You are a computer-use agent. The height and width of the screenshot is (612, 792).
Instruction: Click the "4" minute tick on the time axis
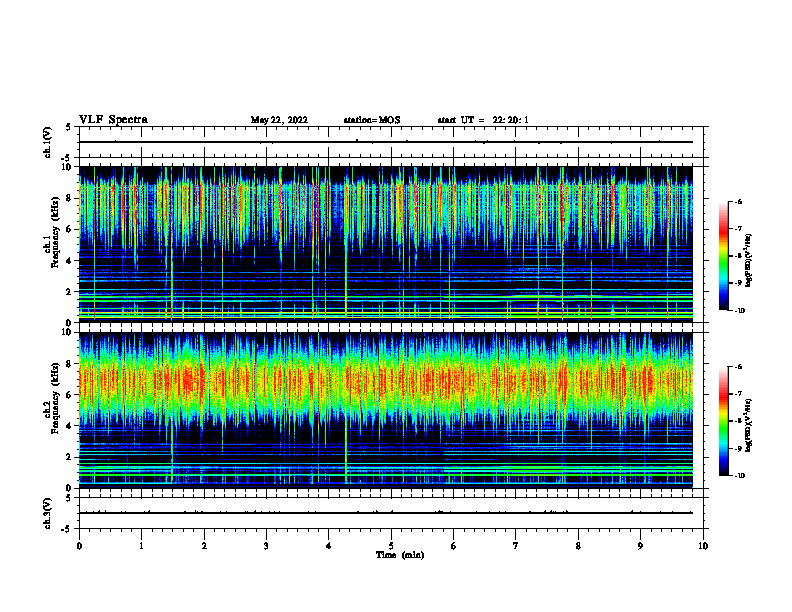(329, 546)
